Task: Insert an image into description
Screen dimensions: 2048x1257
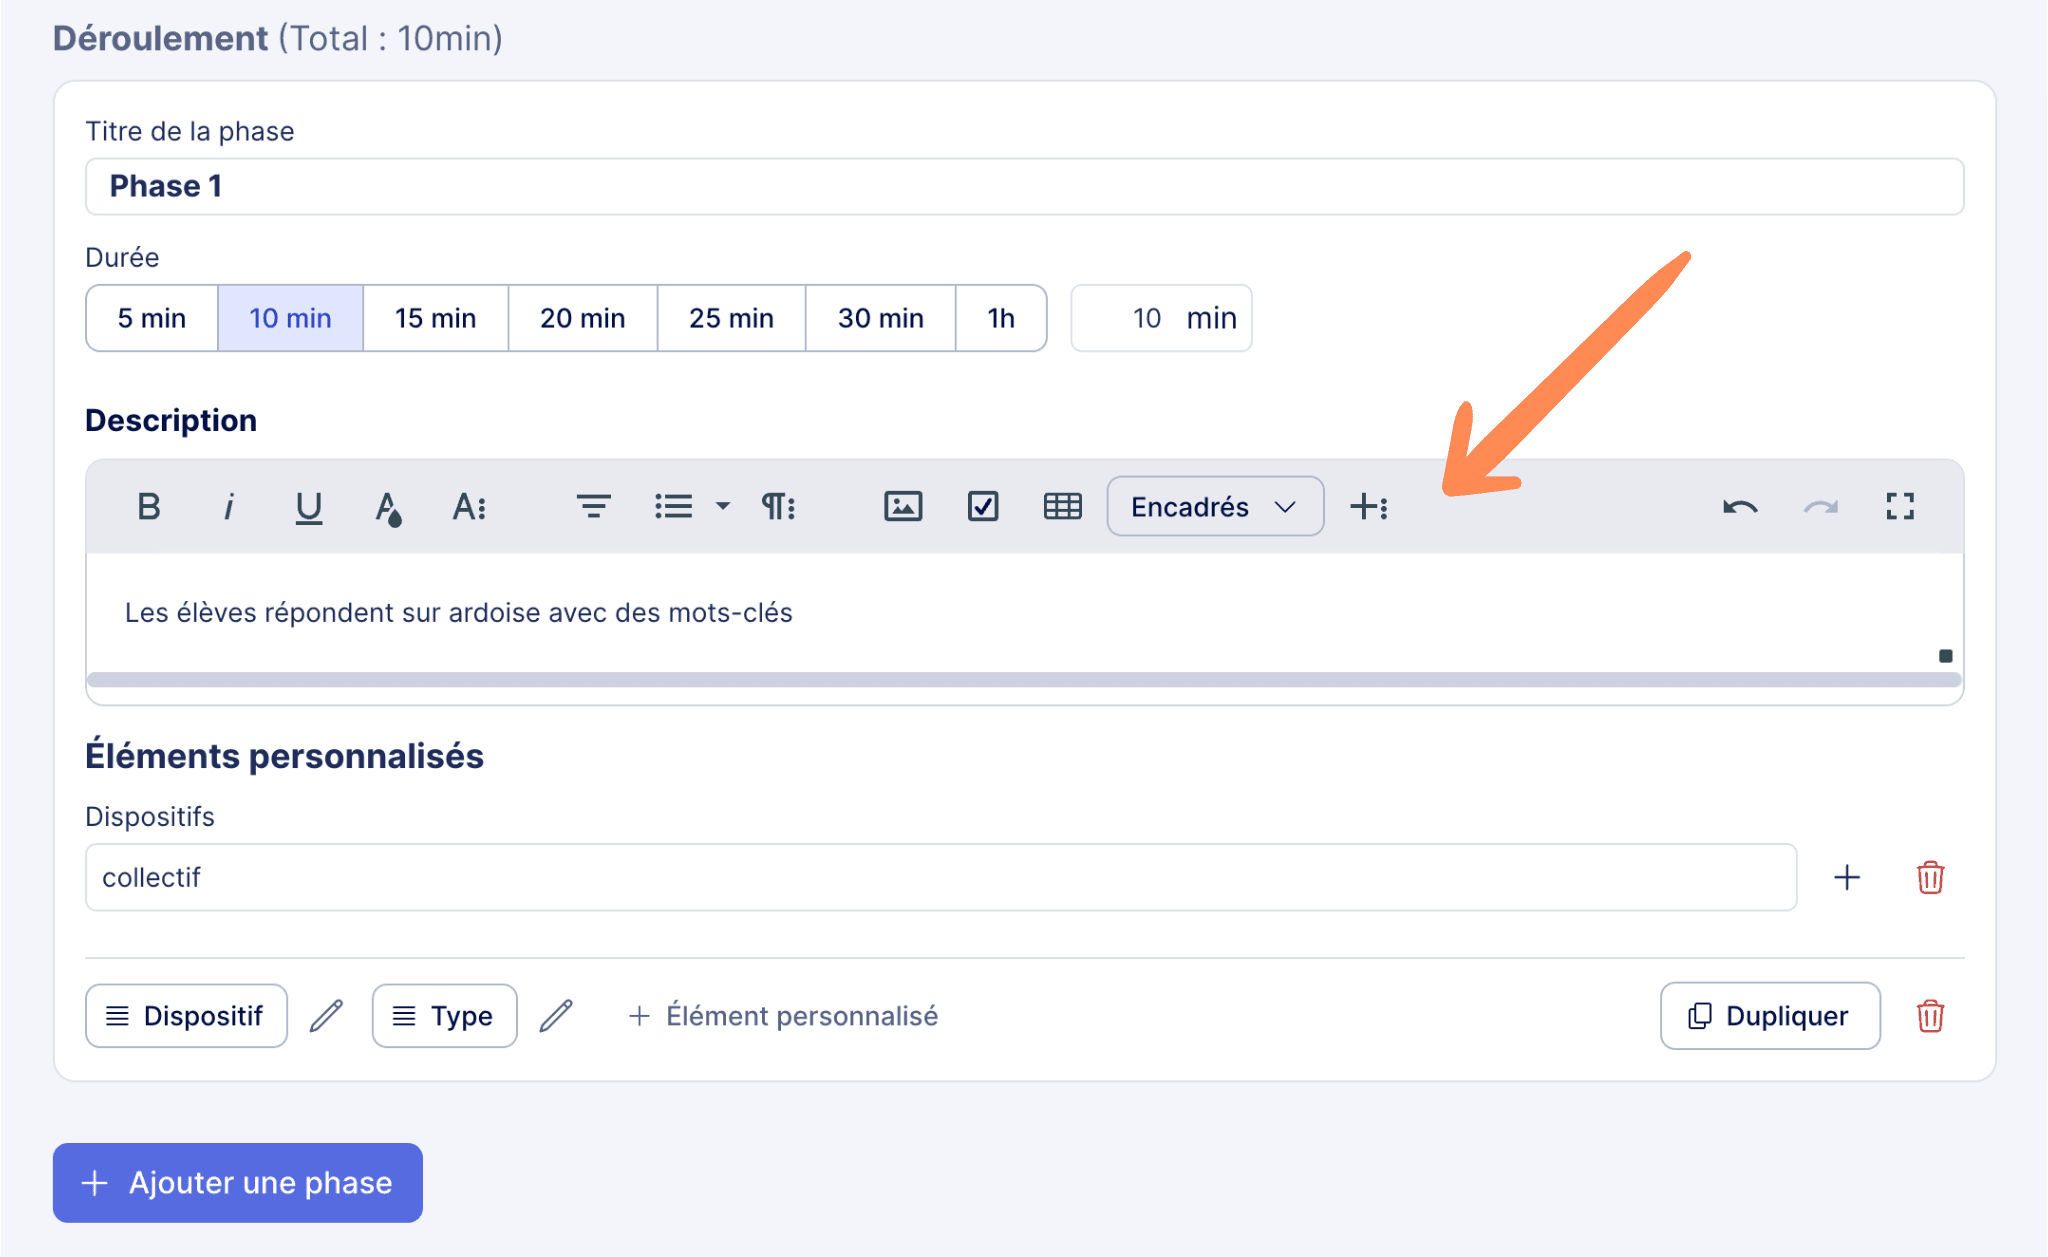Action: pyautogui.click(x=902, y=507)
